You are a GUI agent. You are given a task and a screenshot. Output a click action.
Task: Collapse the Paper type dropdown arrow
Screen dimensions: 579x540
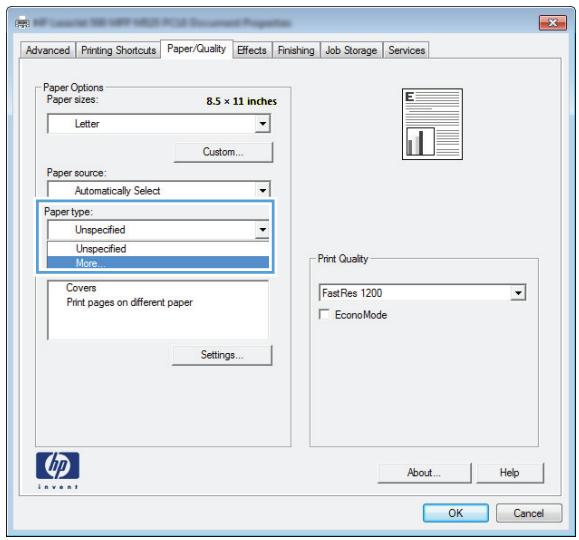pos(263,230)
